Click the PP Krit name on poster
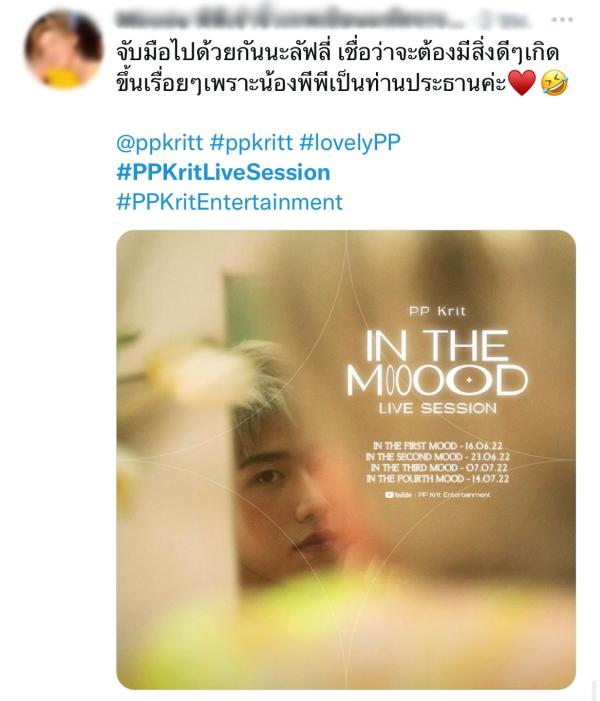This screenshot has height=701, width=600. tap(437, 311)
